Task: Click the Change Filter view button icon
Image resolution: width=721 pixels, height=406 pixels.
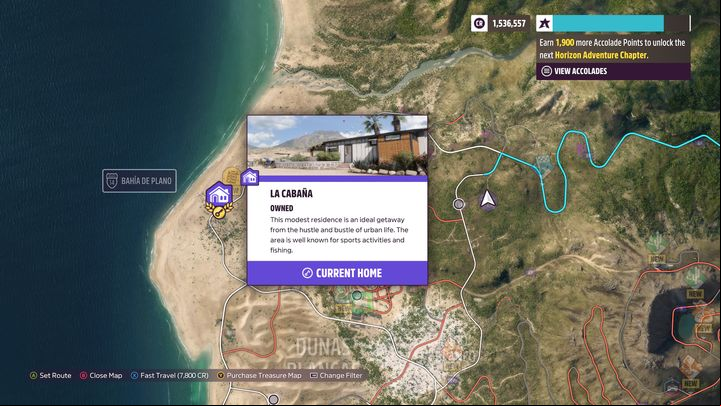Action: [314, 376]
